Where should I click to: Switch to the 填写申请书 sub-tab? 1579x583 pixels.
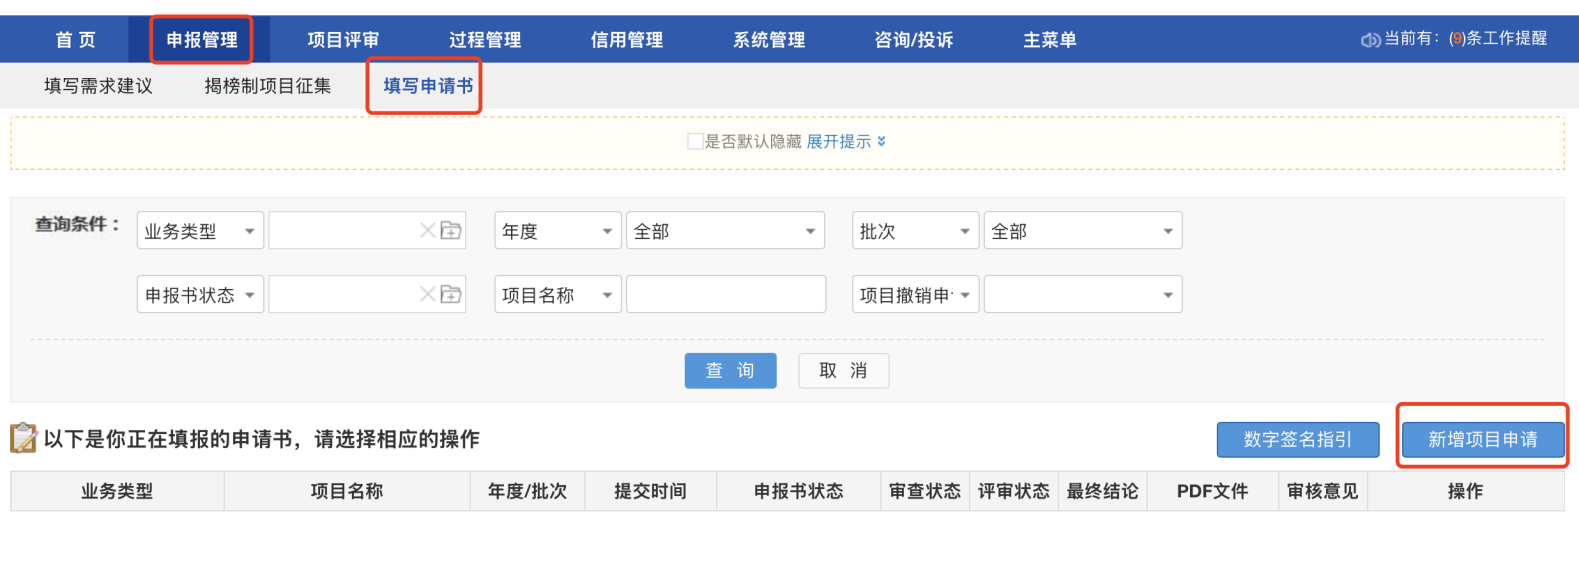click(x=428, y=86)
